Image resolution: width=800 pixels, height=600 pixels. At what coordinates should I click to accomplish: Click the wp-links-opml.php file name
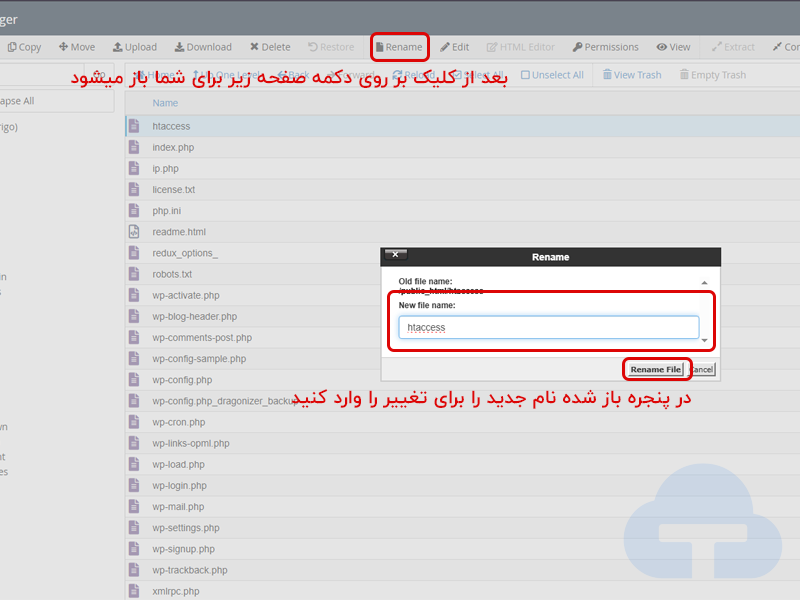click(x=191, y=443)
